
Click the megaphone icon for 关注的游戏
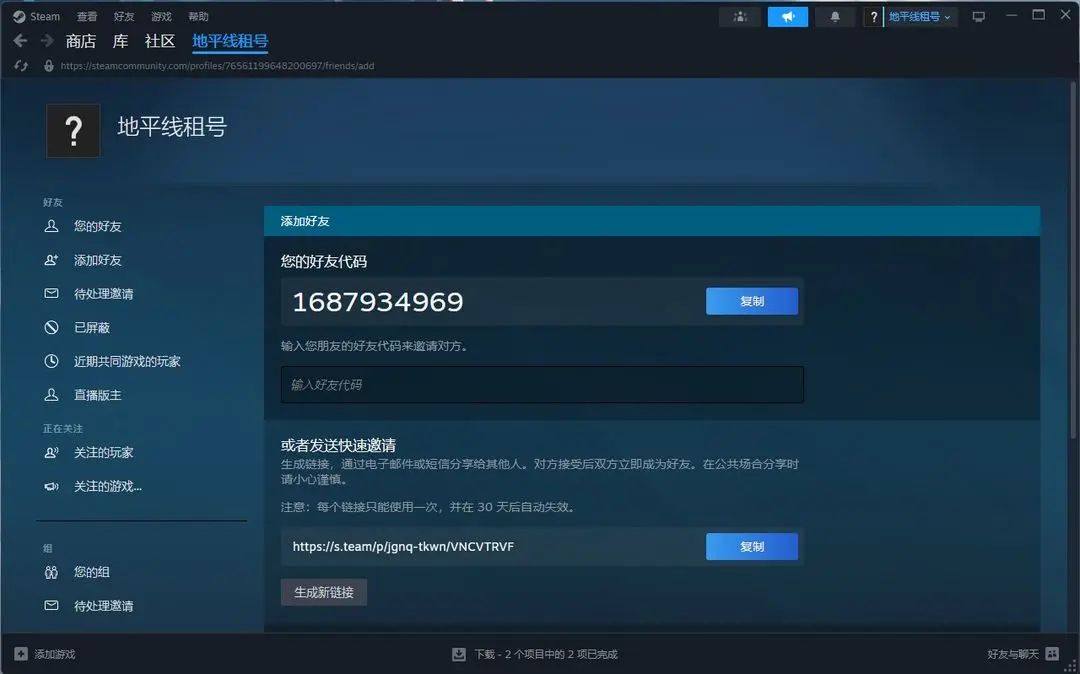point(51,486)
